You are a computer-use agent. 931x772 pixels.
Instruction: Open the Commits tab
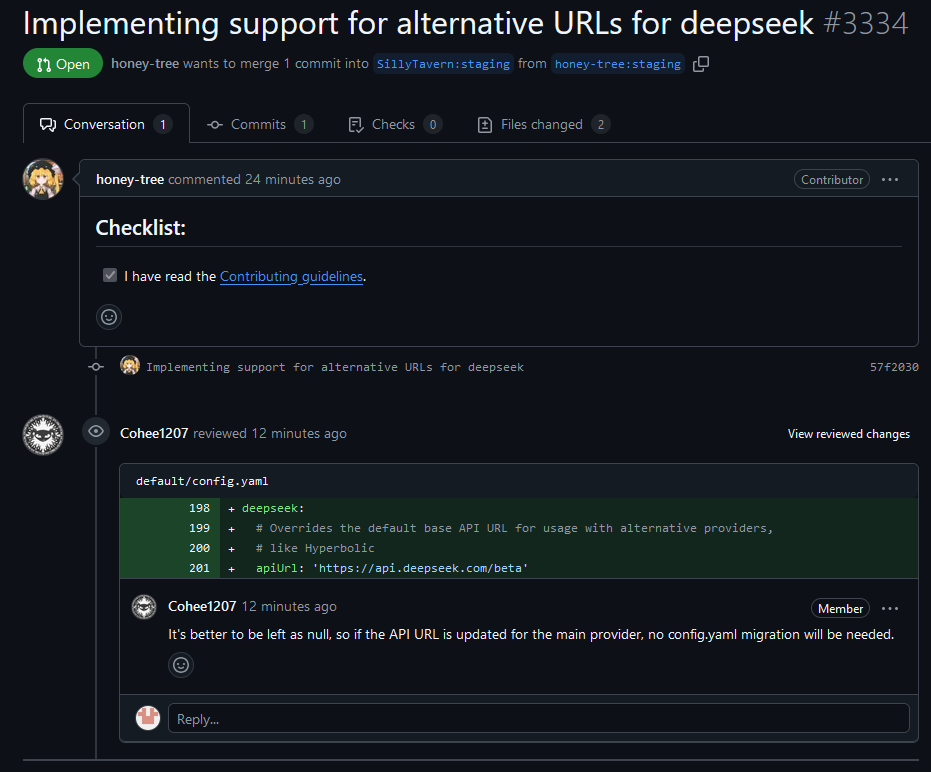click(x=259, y=124)
